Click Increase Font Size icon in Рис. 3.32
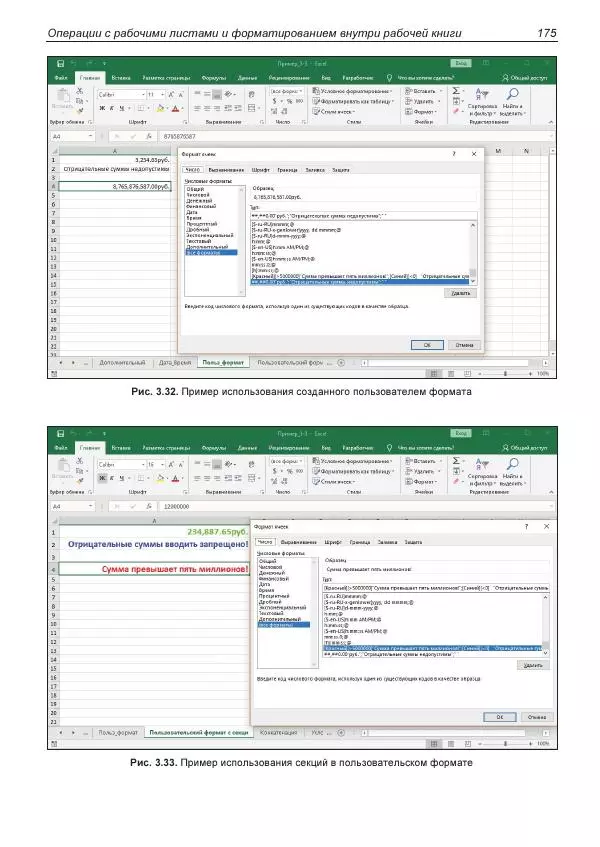 (x=171, y=95)
